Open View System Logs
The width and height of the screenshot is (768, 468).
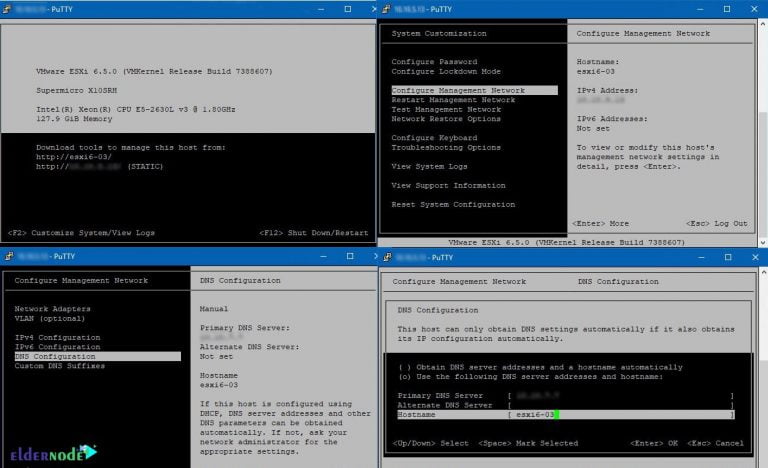429,167
